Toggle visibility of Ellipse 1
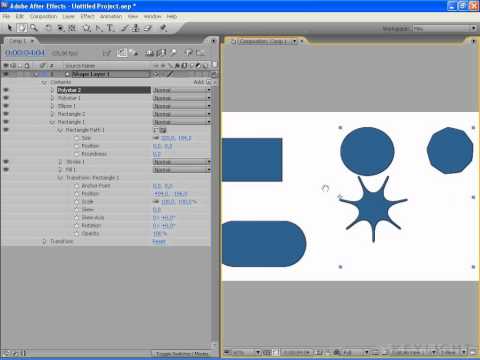The image size is (480, 360). pyautogui.click(x=6, y=106)
